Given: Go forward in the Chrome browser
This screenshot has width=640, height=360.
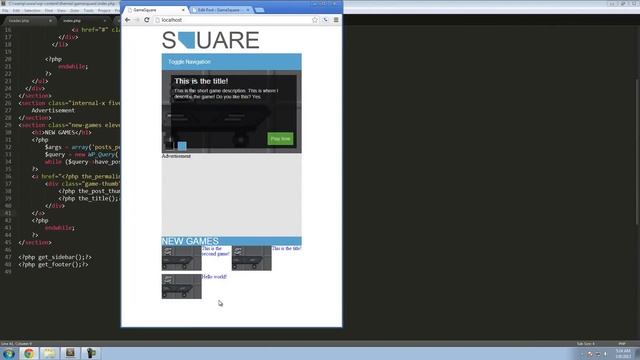Looking at the screenshot, I should point(137,20).
